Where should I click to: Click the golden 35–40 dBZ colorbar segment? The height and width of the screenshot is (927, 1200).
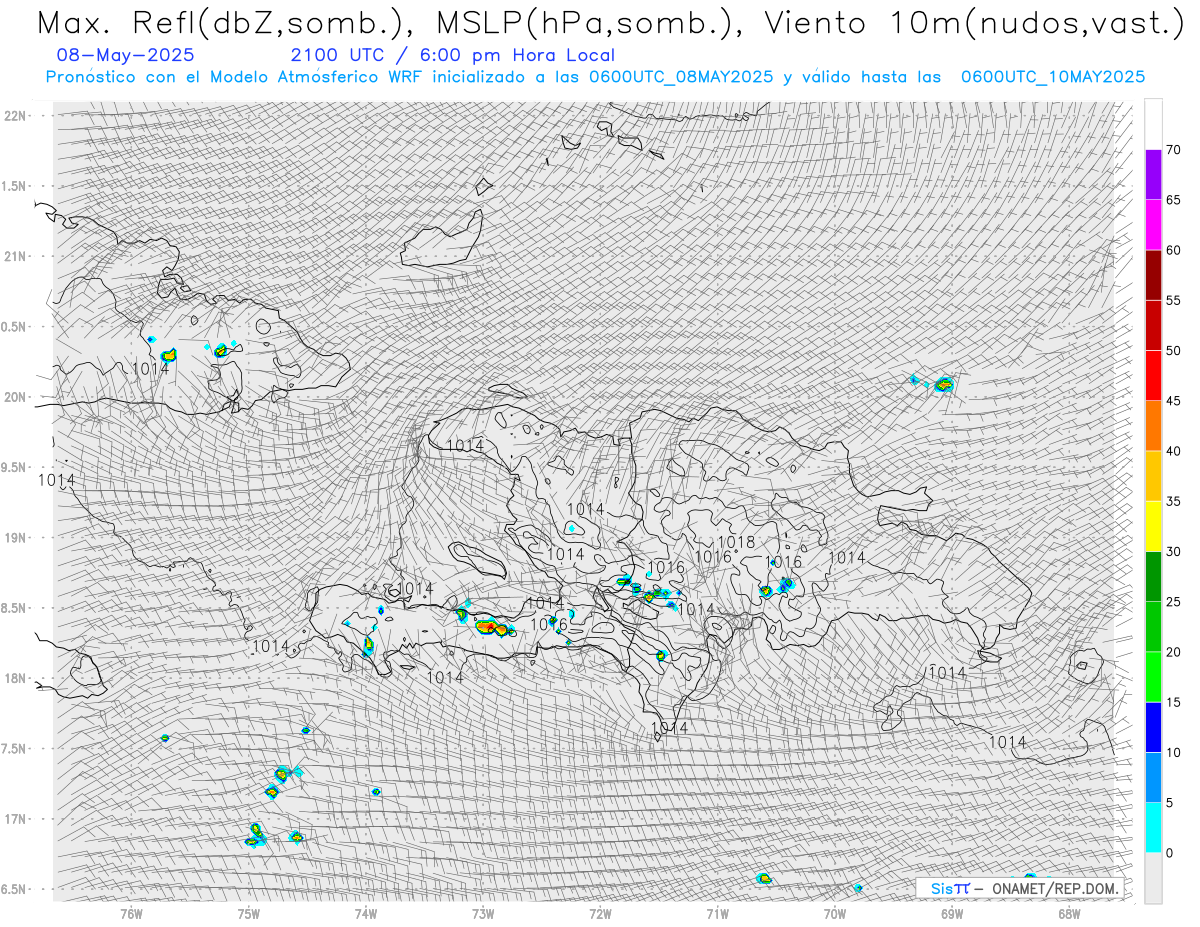coord(1153,476)
